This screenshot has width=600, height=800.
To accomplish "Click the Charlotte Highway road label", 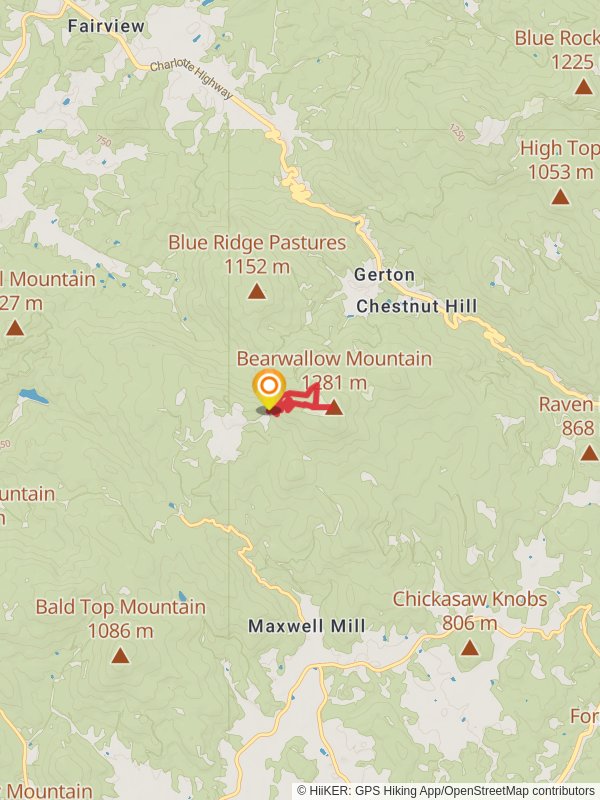I will (x=191, y=79).
